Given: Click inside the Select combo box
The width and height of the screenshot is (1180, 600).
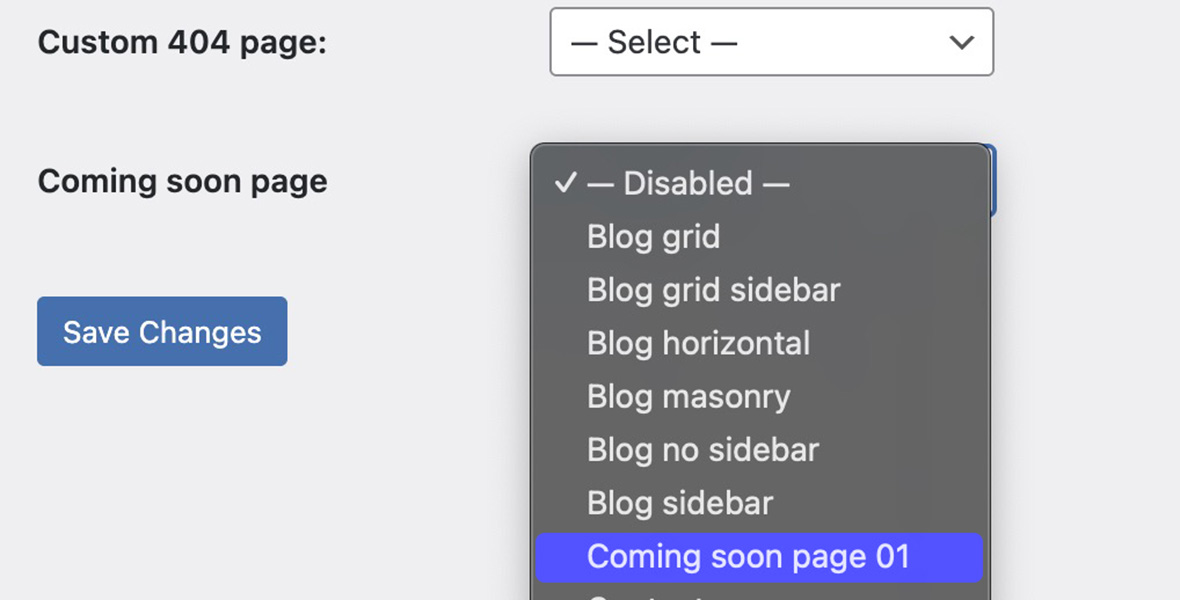Looking at the screenshot, I should 770,42.
